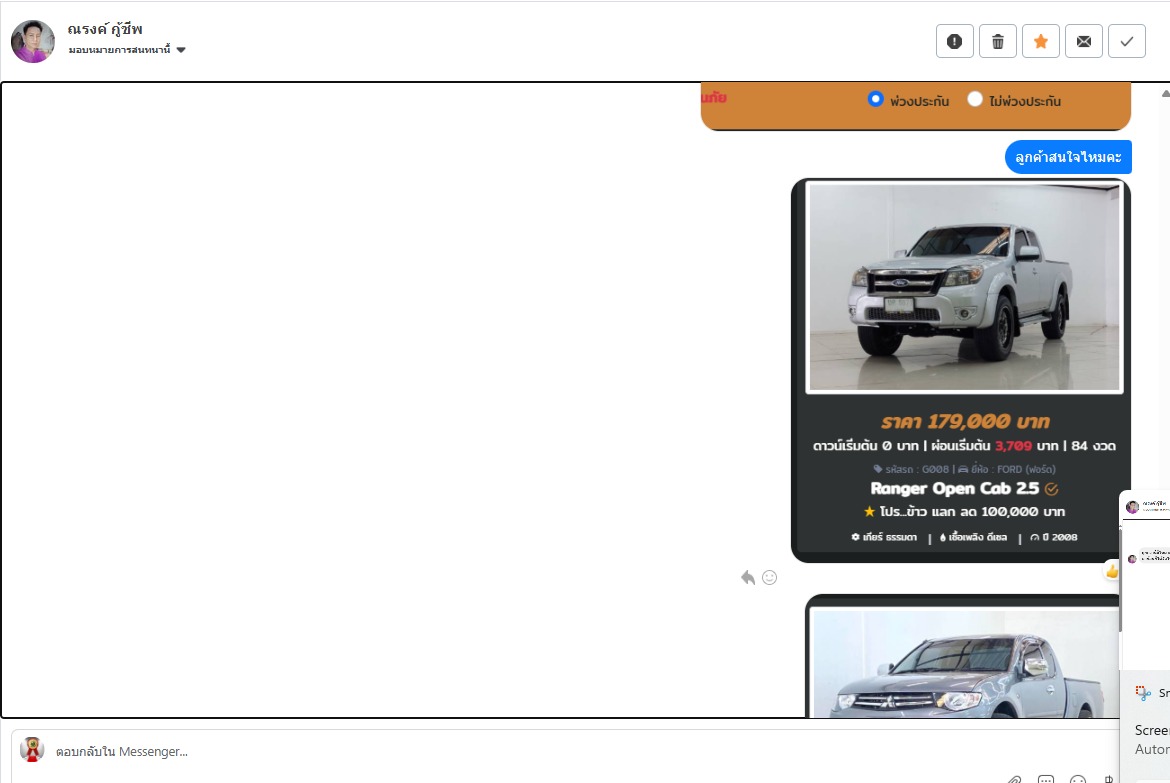Delete conversation using trash icon
The height and width of the screenshot is (783, 1170).
coord(998,41)
